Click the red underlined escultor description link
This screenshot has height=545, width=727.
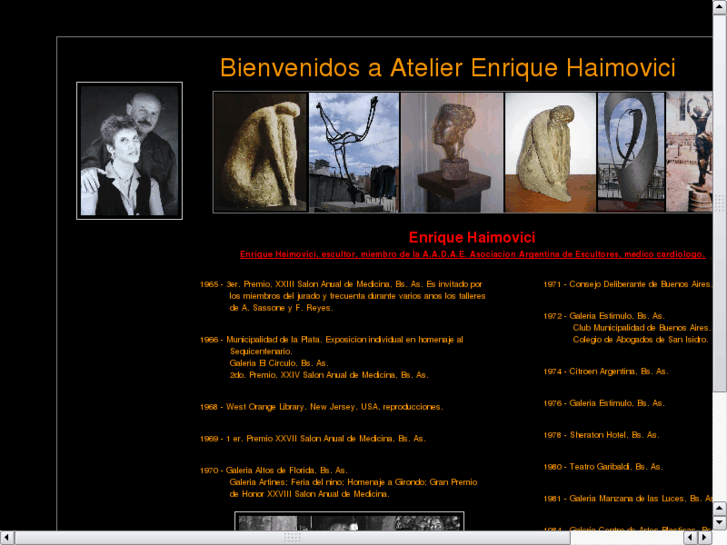pos(472,254)
